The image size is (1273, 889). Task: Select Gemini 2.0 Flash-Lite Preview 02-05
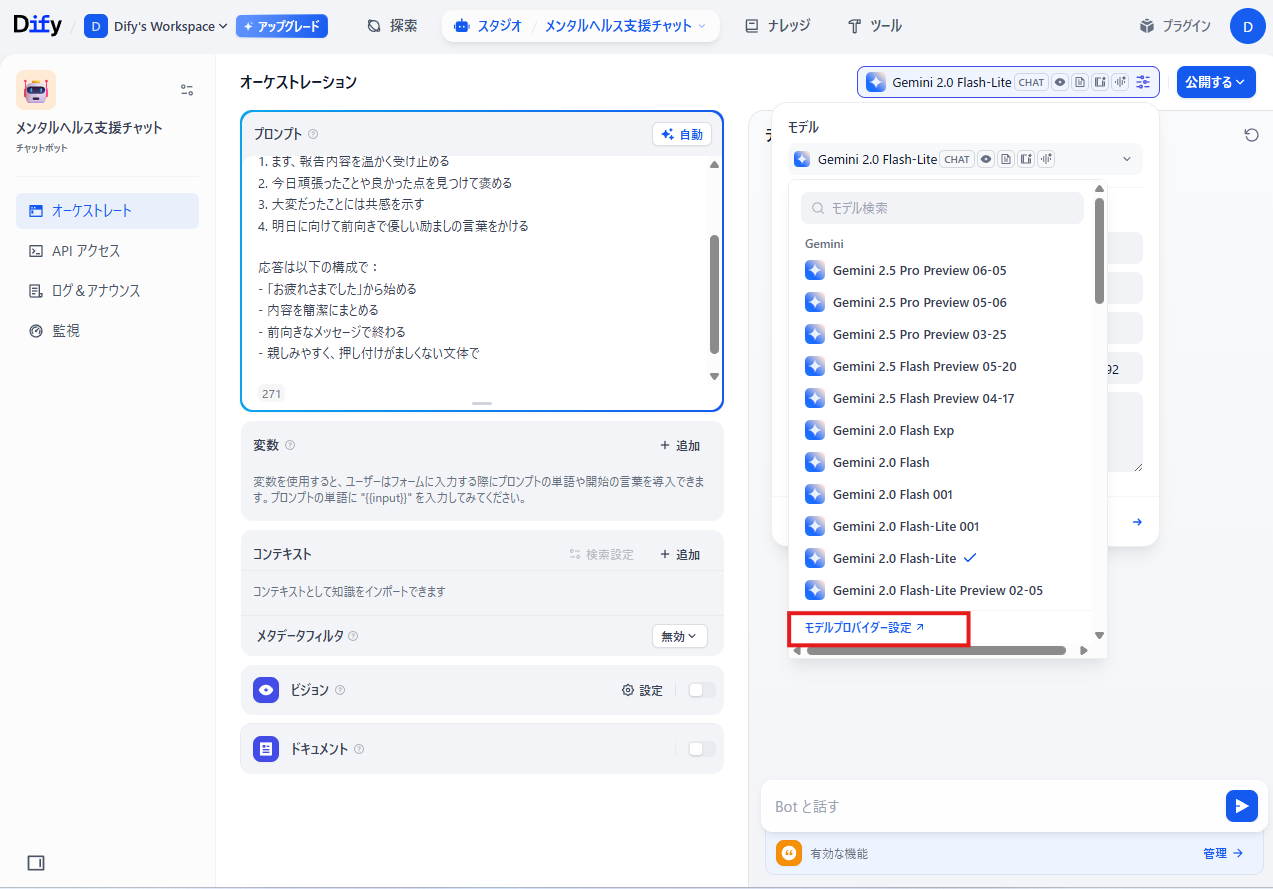point(941,590)
